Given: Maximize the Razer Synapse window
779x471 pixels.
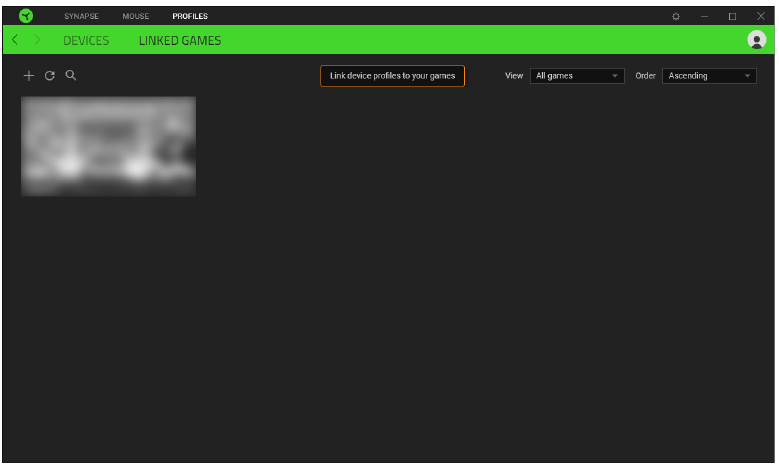Looking at the screenshot, I should point(732,16).
